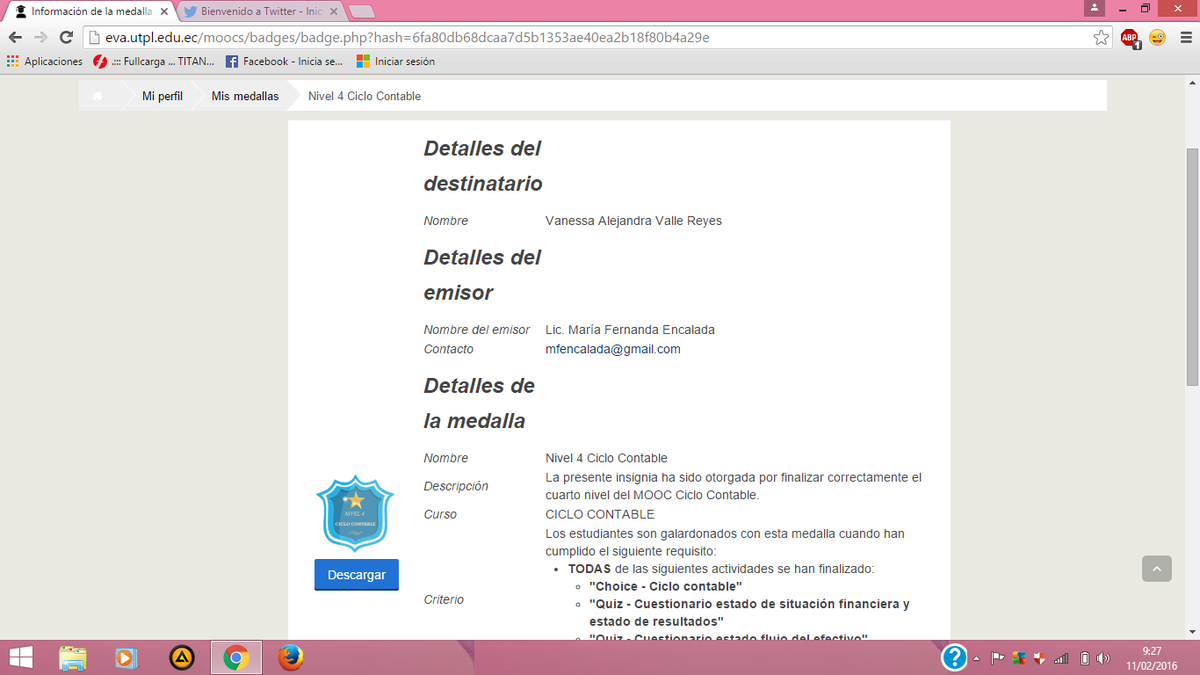Click the AVG antivirus tray icon
The width and height of the screenshot is (1200, 675).
1019,658
